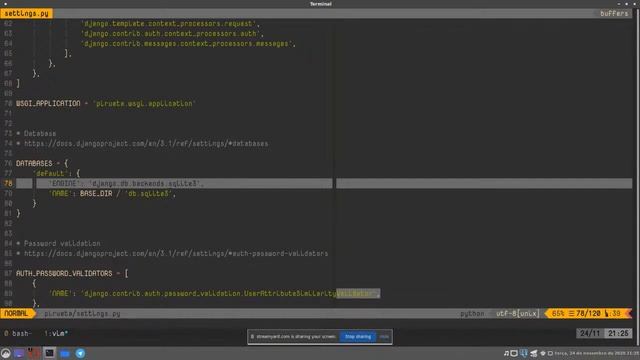Click the Terminal window title
The image size is (640, 360).
pos(321,4)
